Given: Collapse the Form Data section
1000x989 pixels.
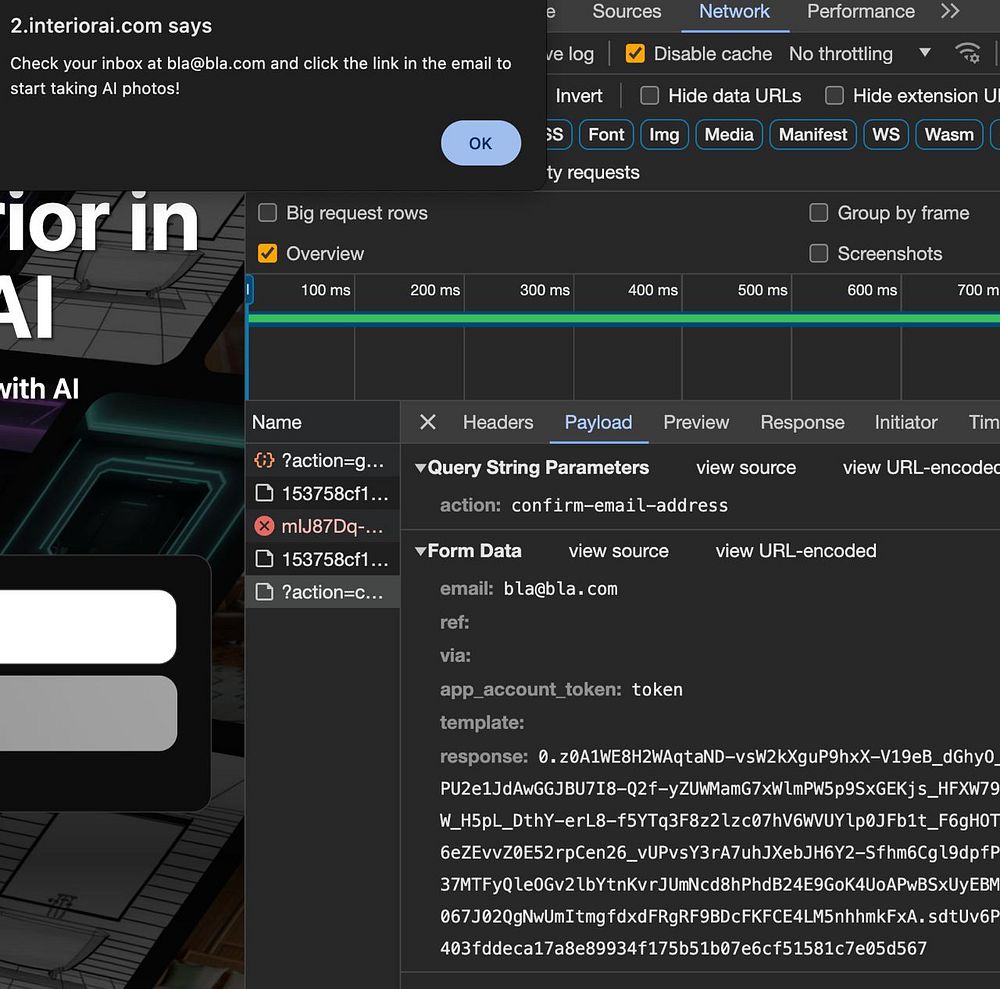Looking at the screenshot, I should (x=420, y=551).
